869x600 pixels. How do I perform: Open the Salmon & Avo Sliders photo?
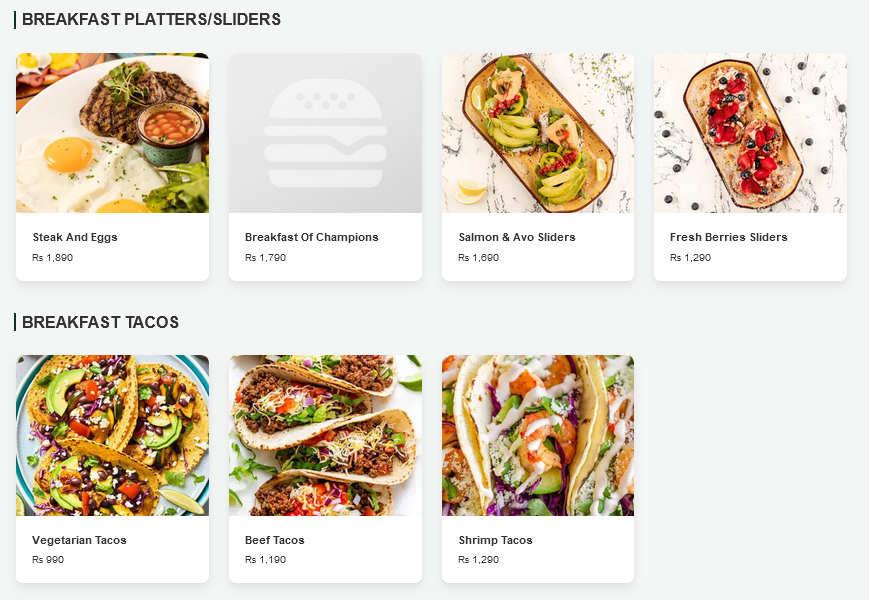[x=538, y=133]
